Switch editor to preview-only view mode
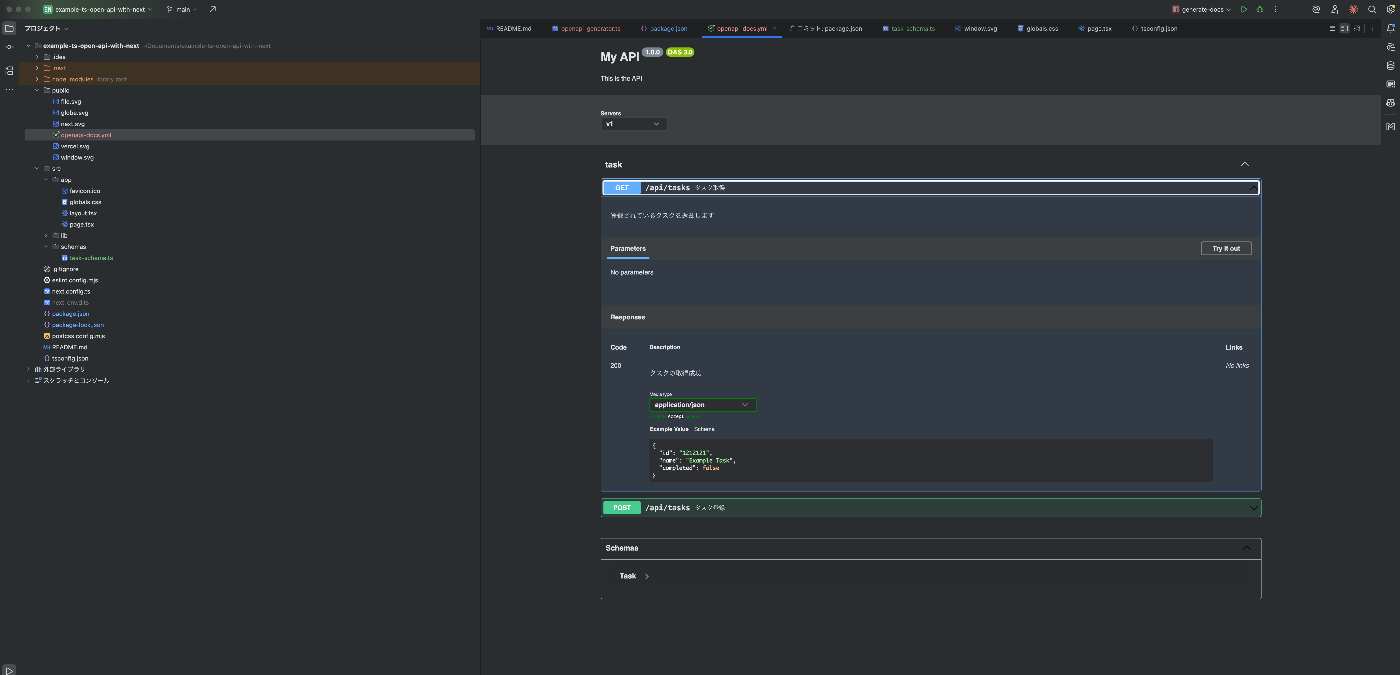This screenshot has width=1400, height=675. [1358, 28]
